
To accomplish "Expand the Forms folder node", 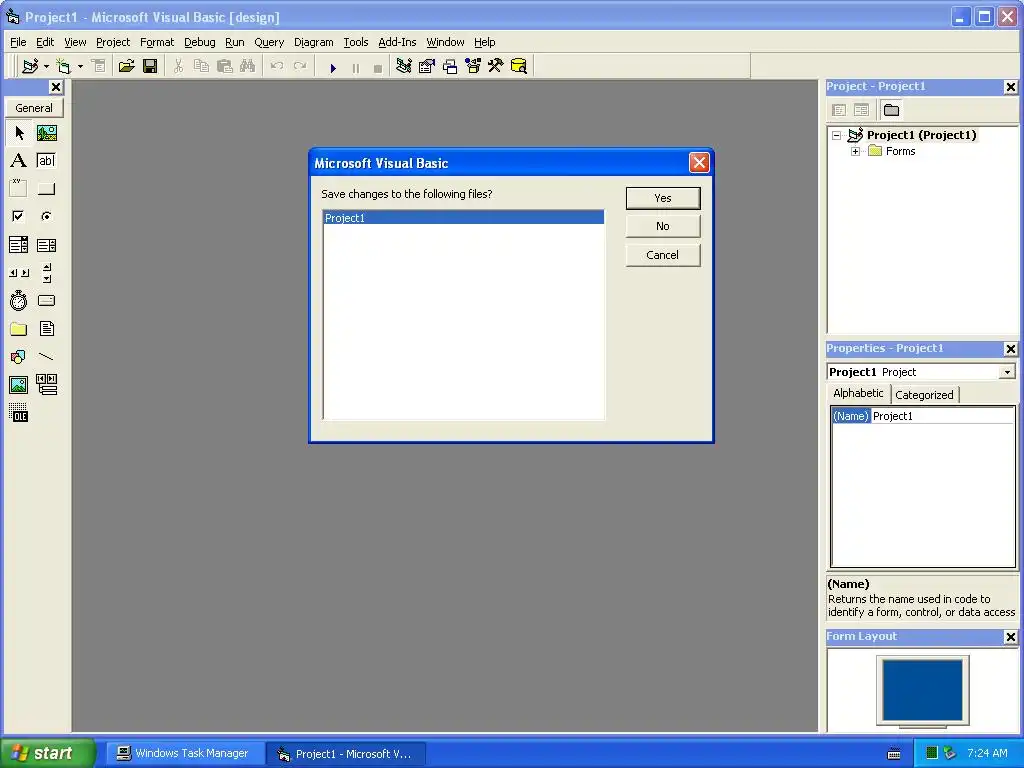I will pyautogui.click(x=856, y=152).
